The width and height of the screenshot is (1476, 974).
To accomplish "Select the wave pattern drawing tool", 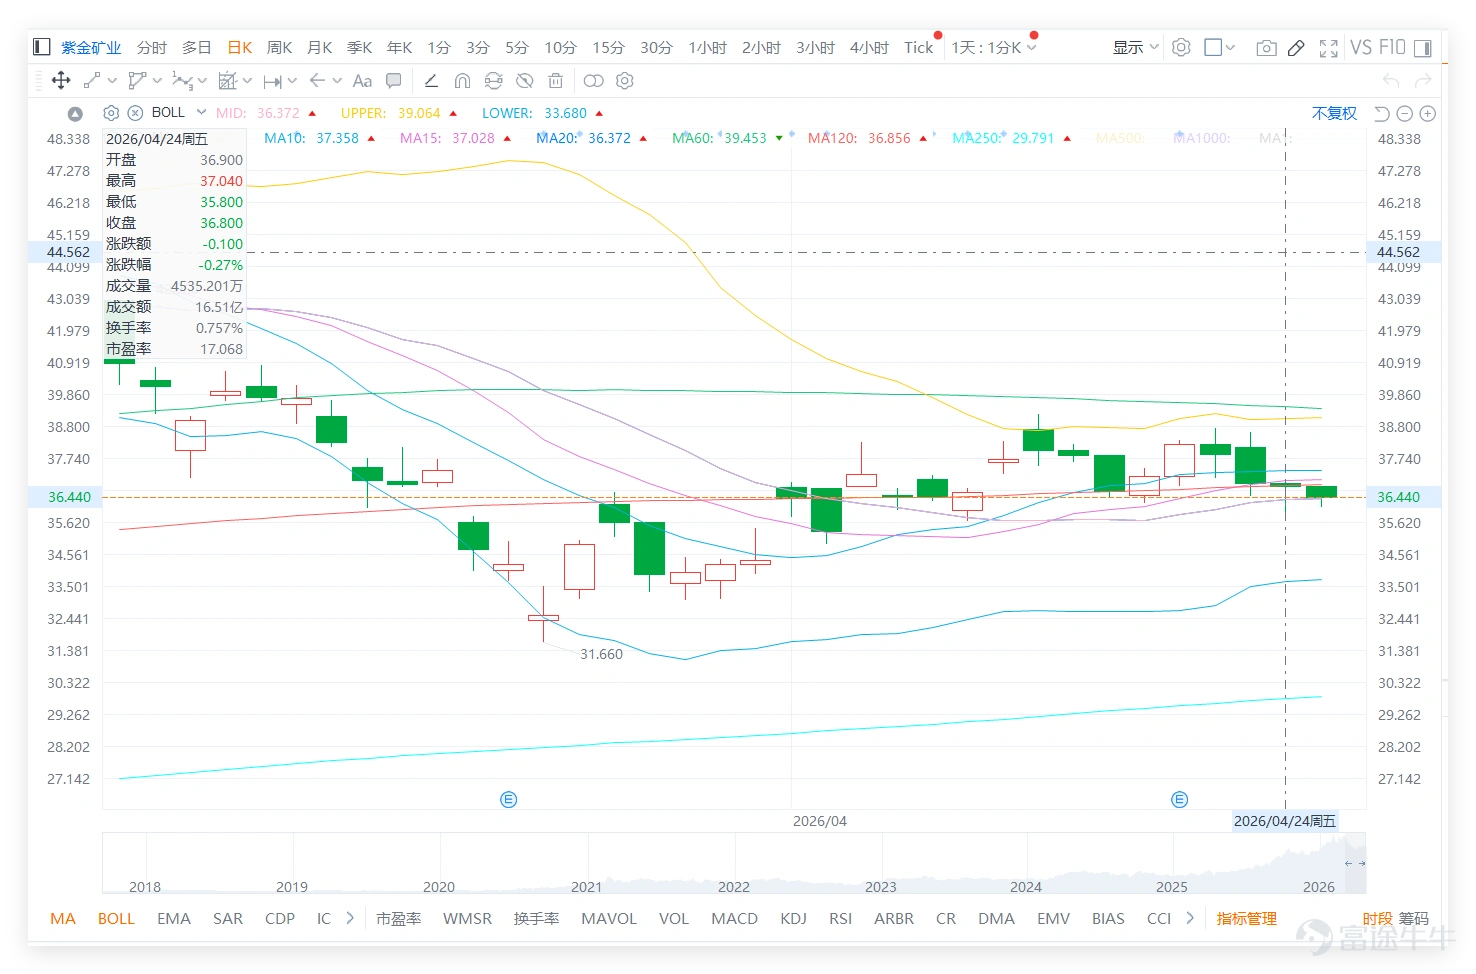I will (x=182, y=81).
